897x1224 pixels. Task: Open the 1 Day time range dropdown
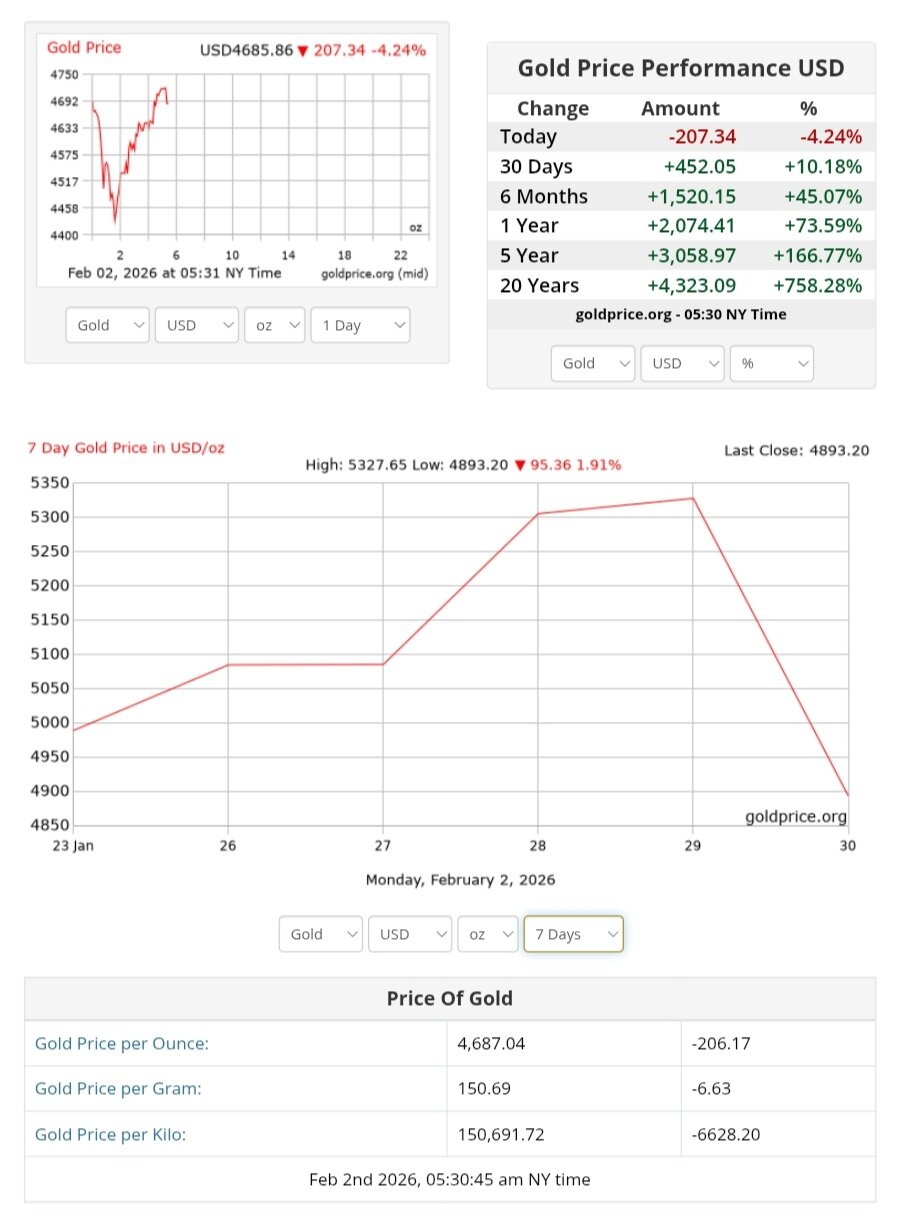click(x=360, y=325)
